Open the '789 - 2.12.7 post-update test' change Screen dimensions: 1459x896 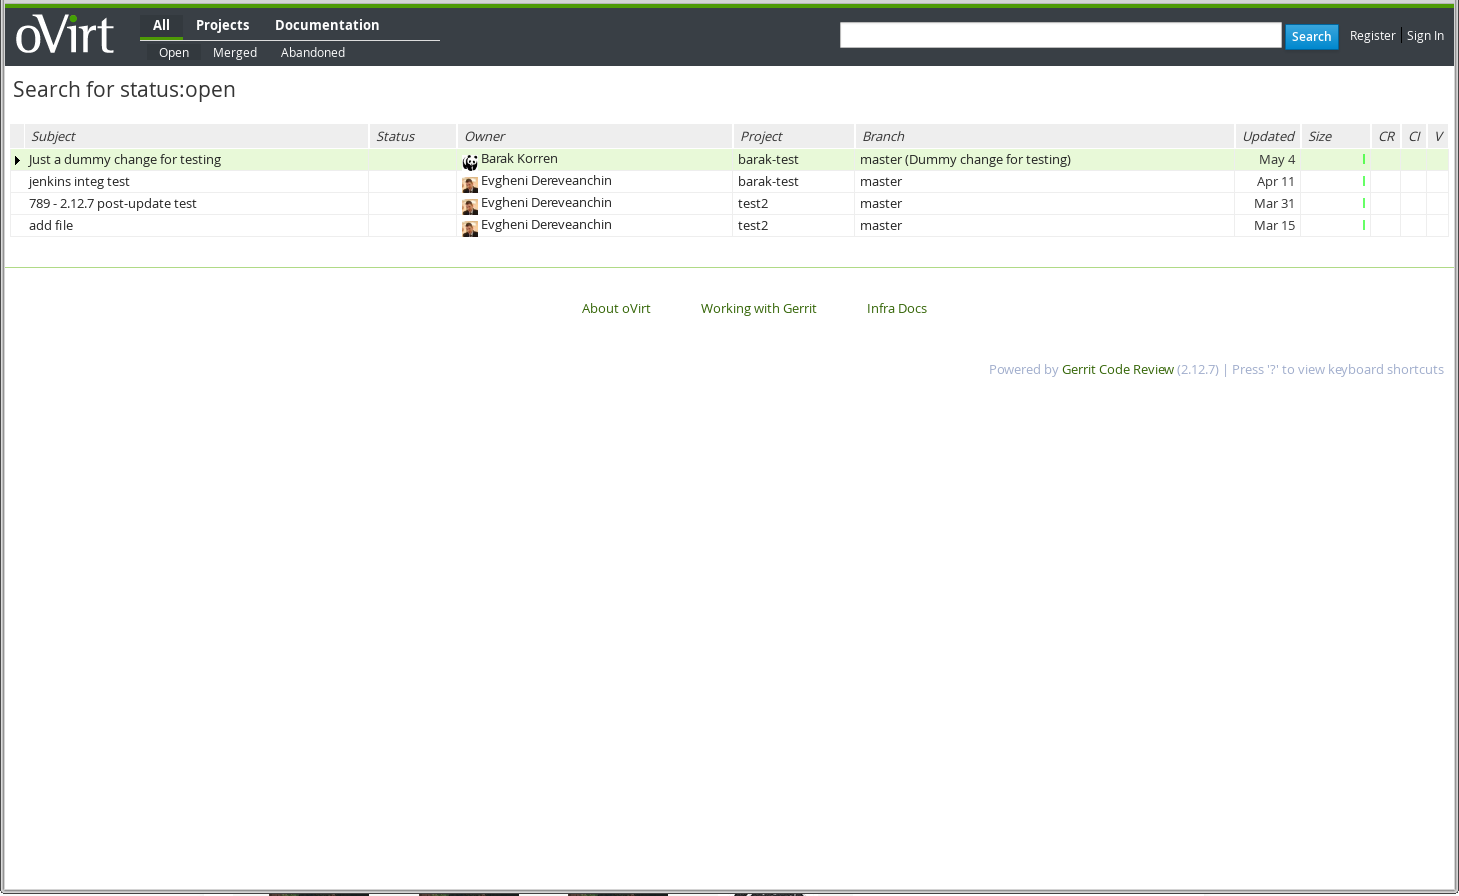point(113,204)
